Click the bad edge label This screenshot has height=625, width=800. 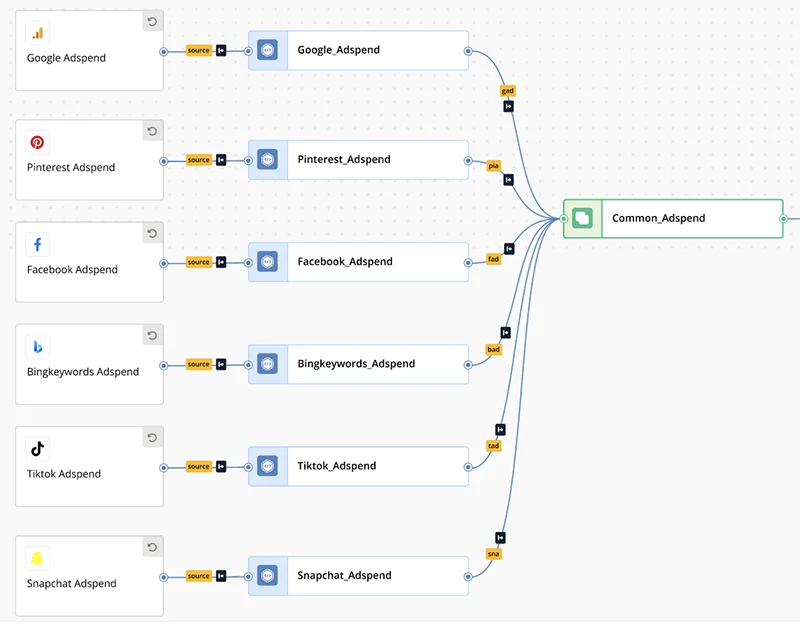(493, 349)
